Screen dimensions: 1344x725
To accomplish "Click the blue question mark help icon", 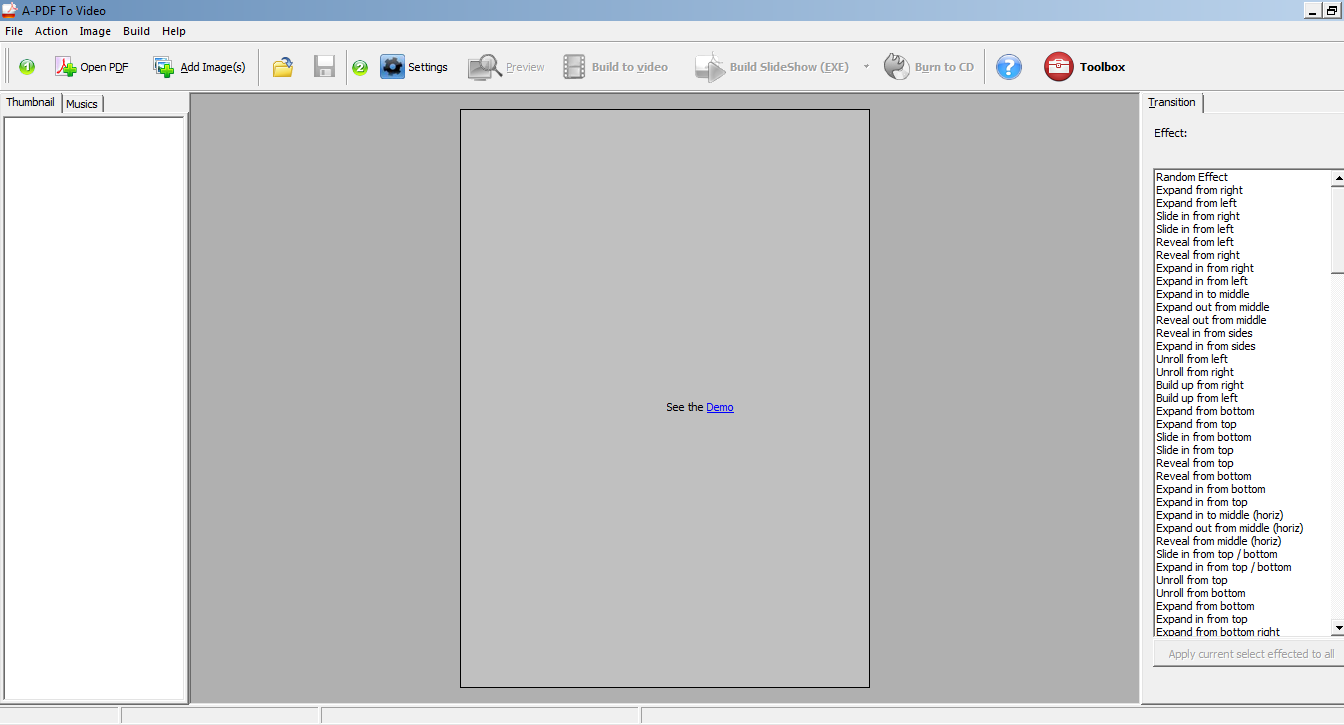I will point(1009,67).
